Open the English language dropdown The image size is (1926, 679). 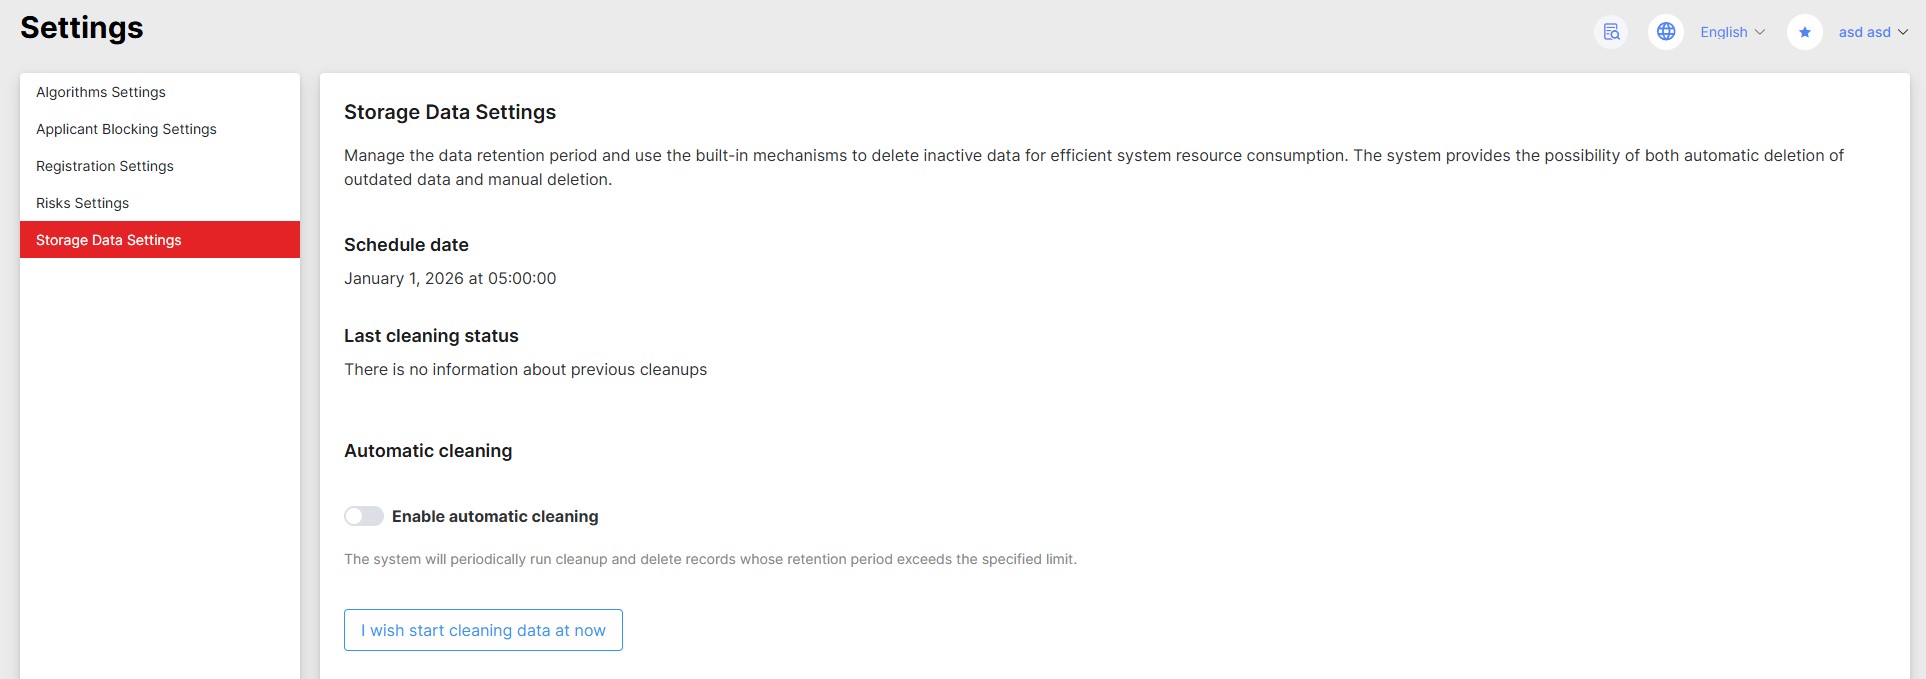coord(1724,32)
